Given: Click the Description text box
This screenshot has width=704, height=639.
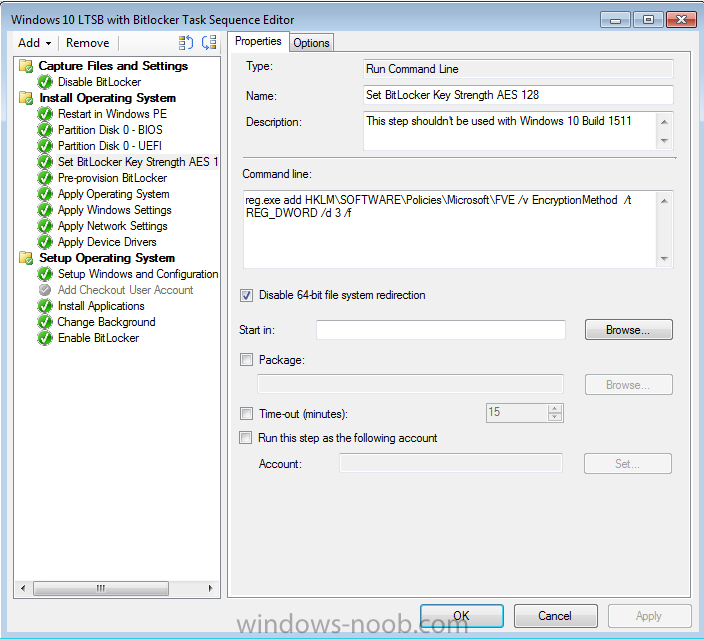Looking at the screenshot, I should tap(510, 131).
